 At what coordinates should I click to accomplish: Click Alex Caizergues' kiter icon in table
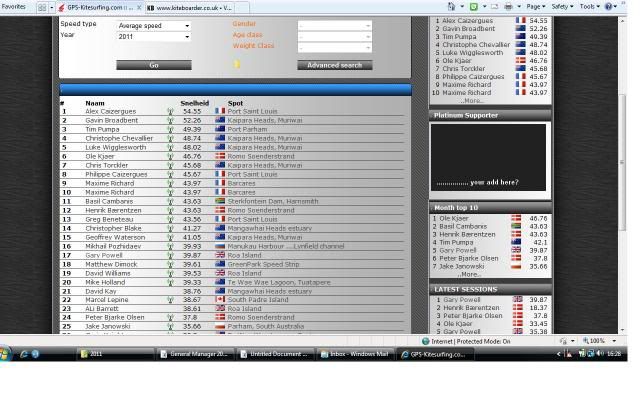click(171, 112)
